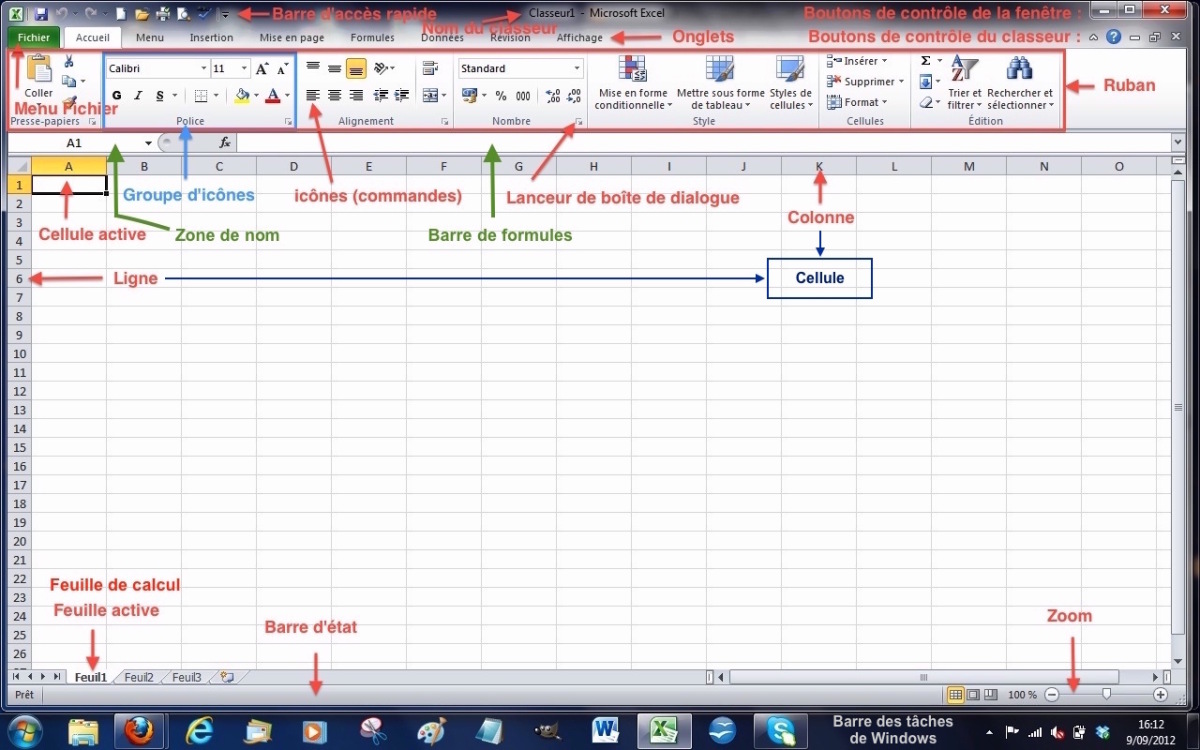Image resolution: width=1200 pixels, height=750 pixels.
Task: Open the Police dialog box launcher
Action: [289, 122]
